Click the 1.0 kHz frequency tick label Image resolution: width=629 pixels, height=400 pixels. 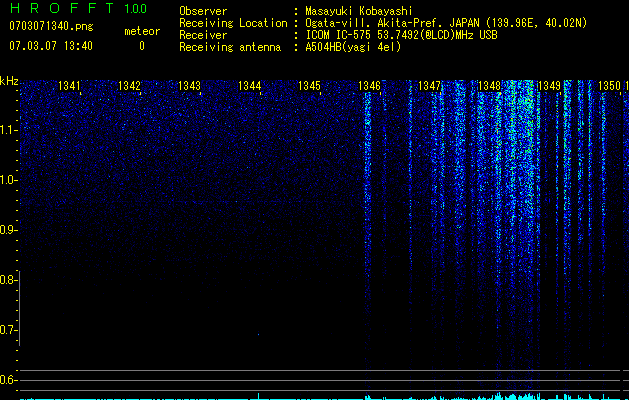7,180
